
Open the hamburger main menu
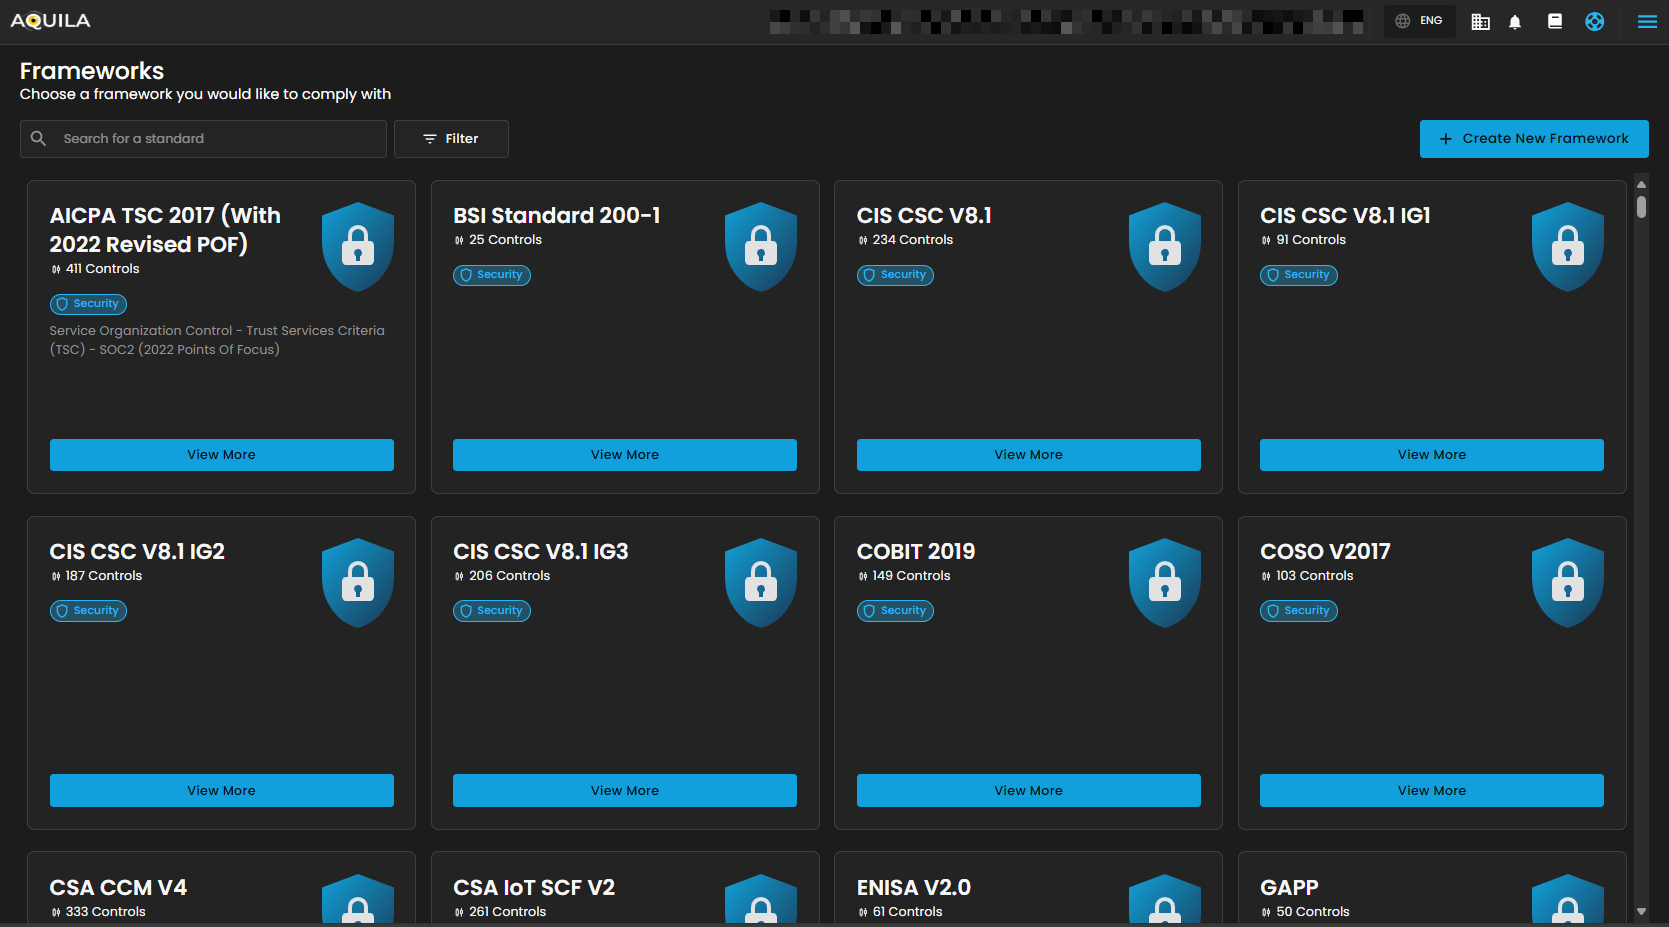pyautogui.click(x=1647, y=22)
